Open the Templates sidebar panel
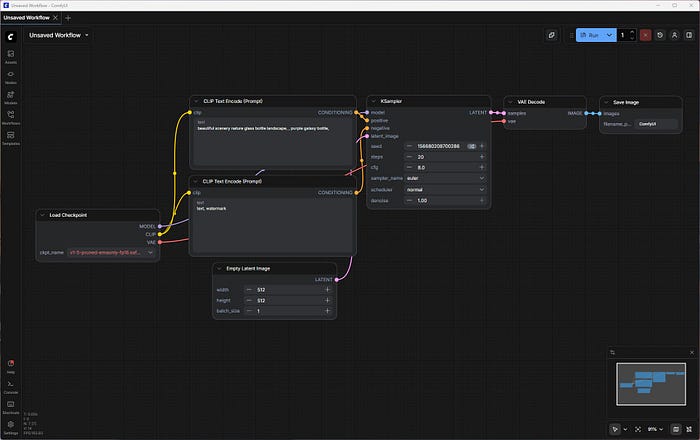 [11, 138]
